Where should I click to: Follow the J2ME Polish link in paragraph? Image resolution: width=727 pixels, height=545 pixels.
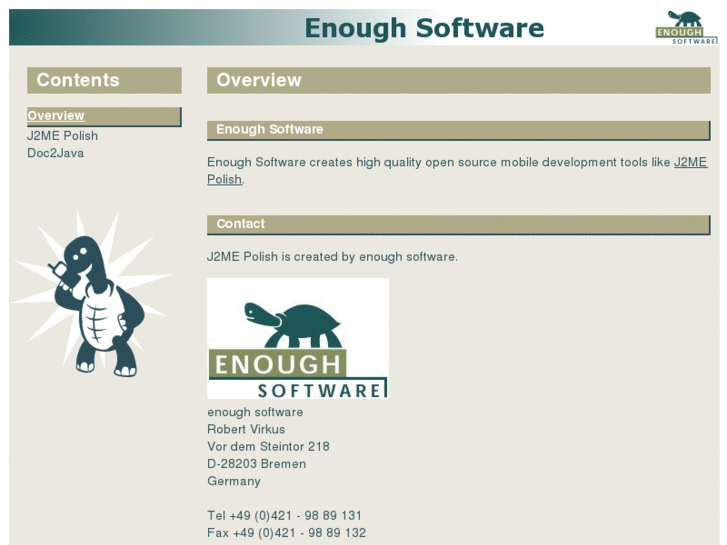(690, 162)
